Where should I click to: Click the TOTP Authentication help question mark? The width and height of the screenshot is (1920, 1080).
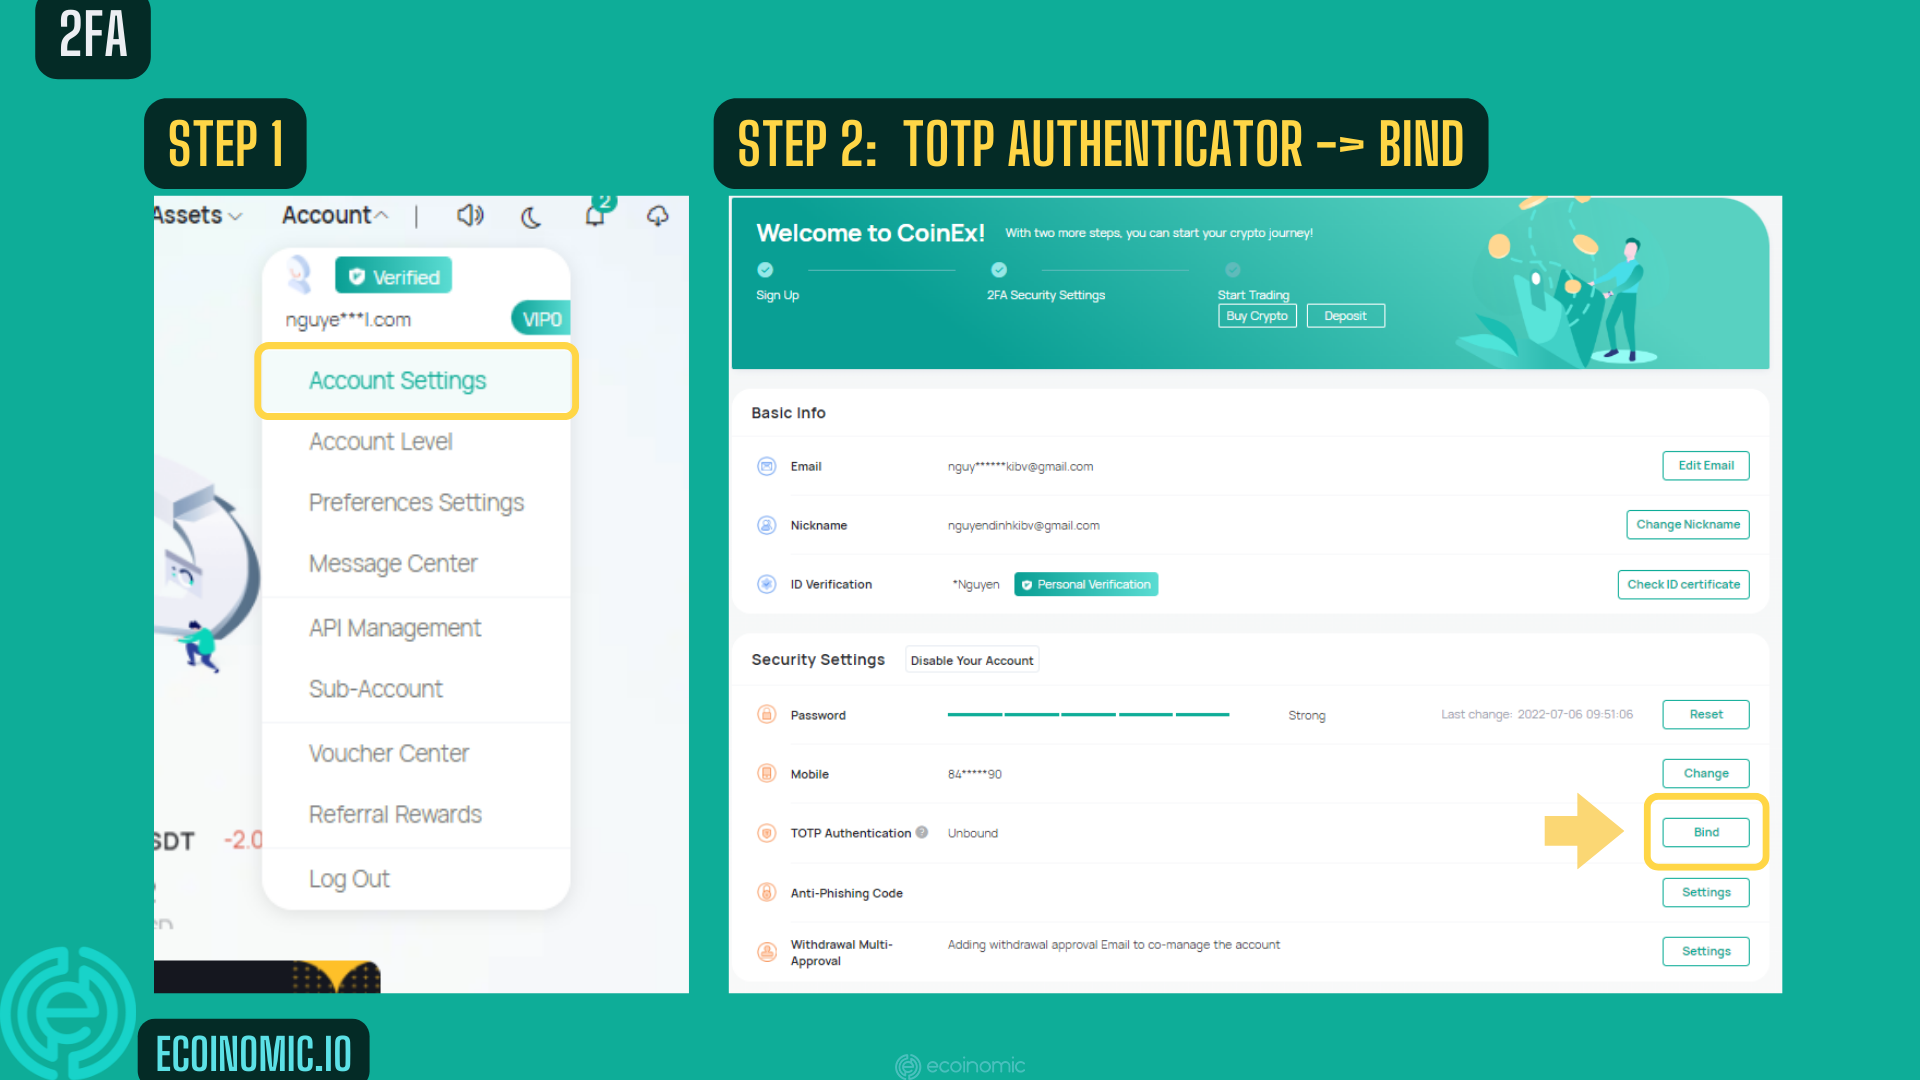[922, 832]
